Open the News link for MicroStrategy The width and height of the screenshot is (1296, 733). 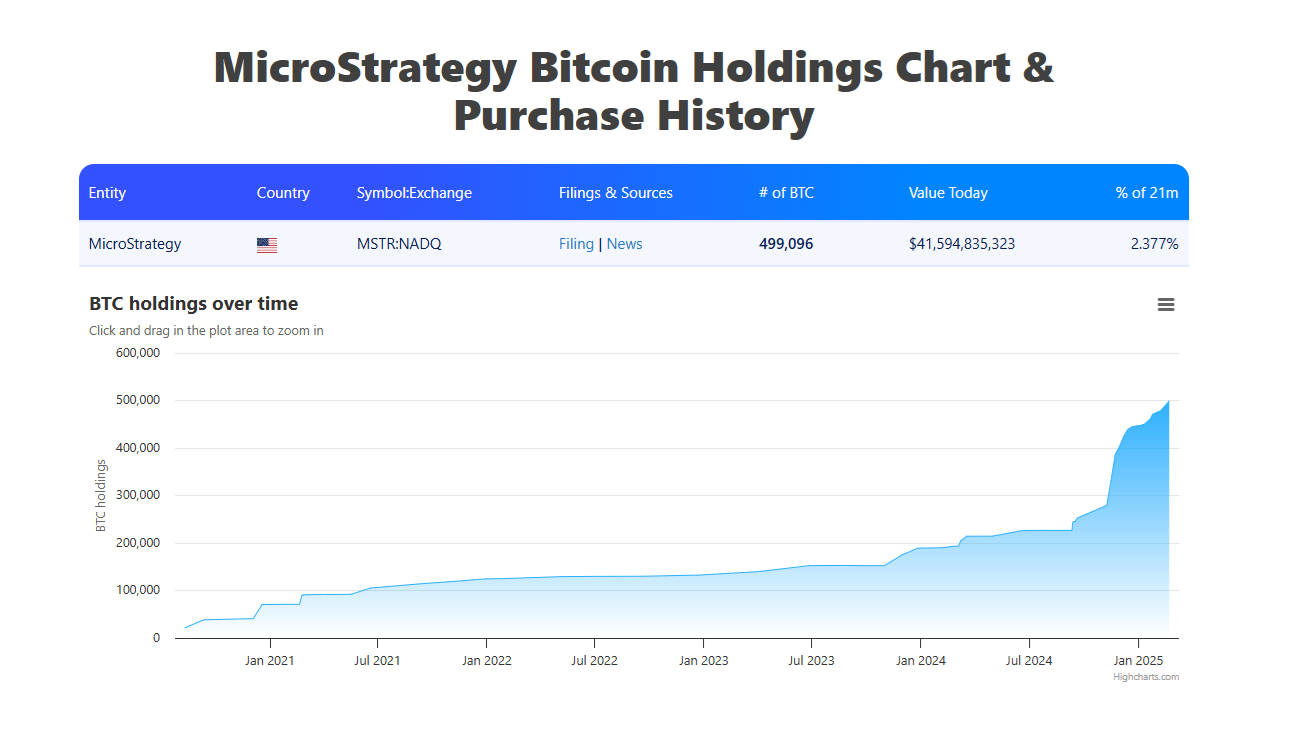pos(624,243)
